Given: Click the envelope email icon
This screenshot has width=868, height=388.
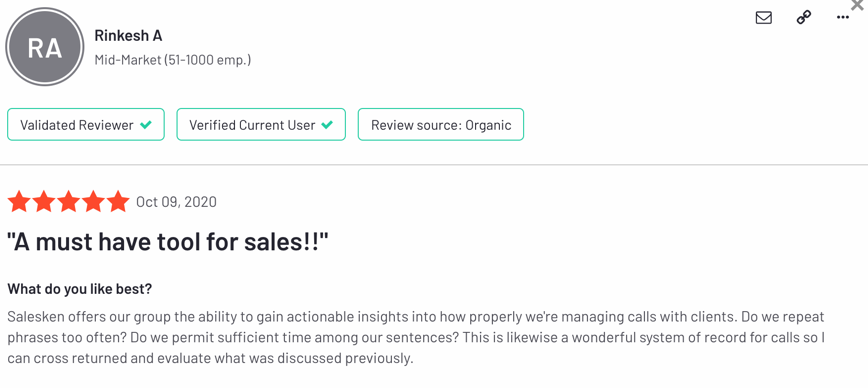Looking at the screenshot, I should click(763, 18).
